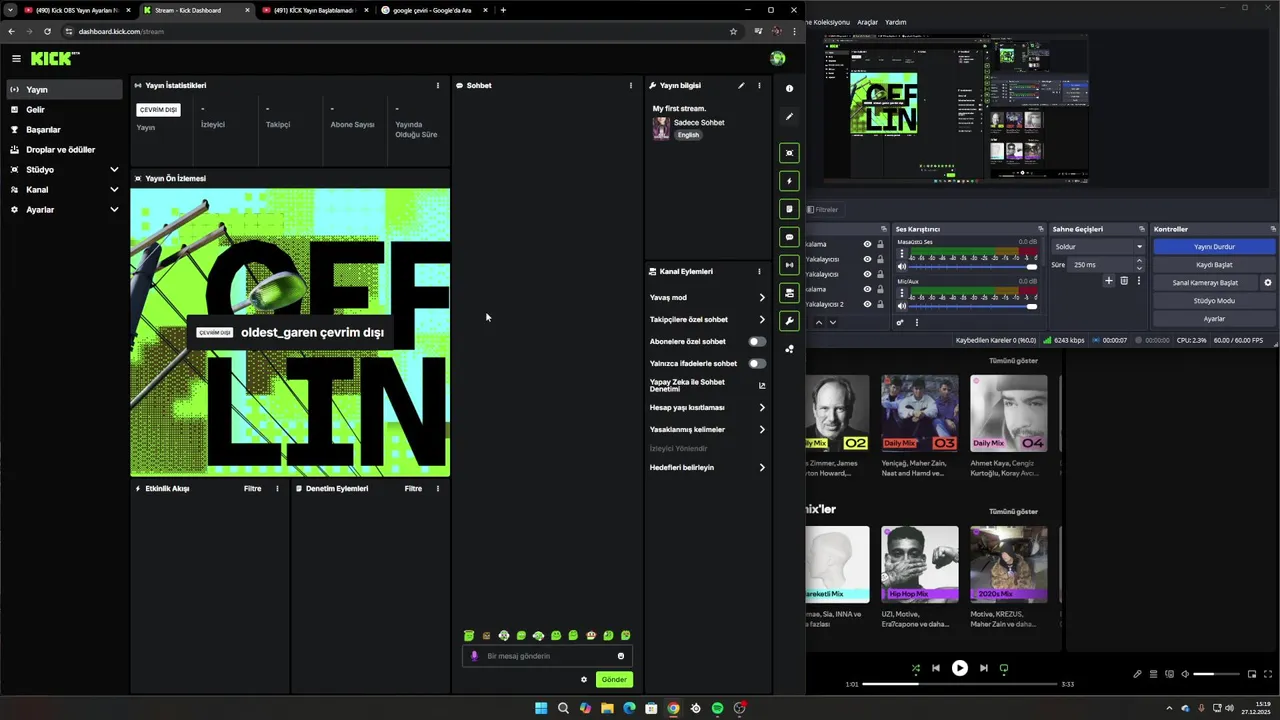Image resolution: width=1280 pixels, height=720 pixels.
Task: Open the OBS virtual camera gear settings
Action: coord(1268,283)
